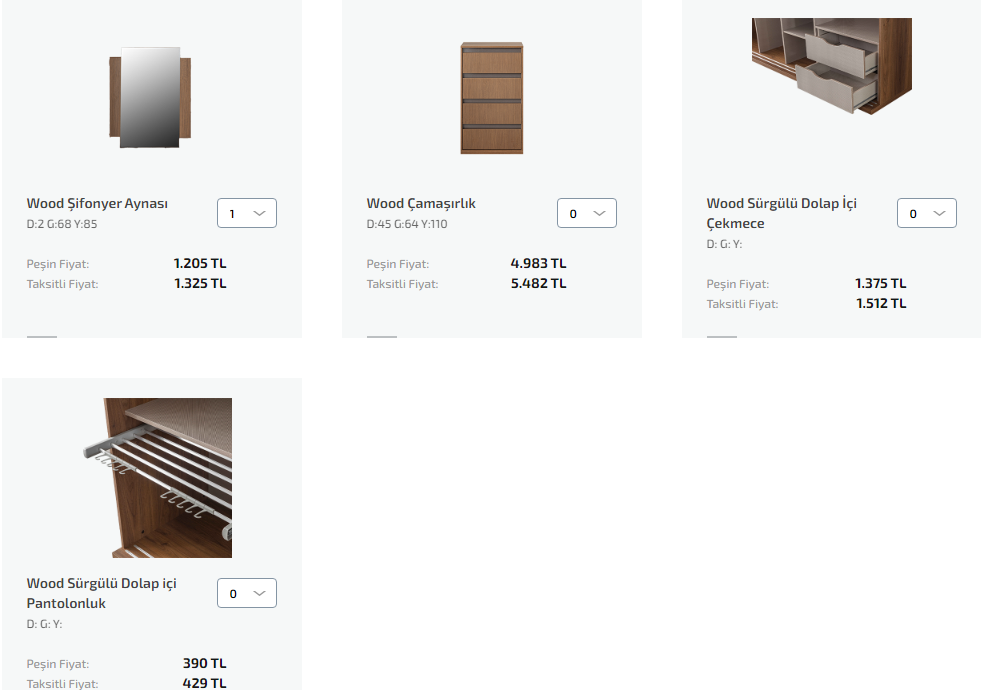Open Wood Sürgülü Dolap İçi Çekmece title
The height and width of the screenshot is (690, 981).
(781, 213)
